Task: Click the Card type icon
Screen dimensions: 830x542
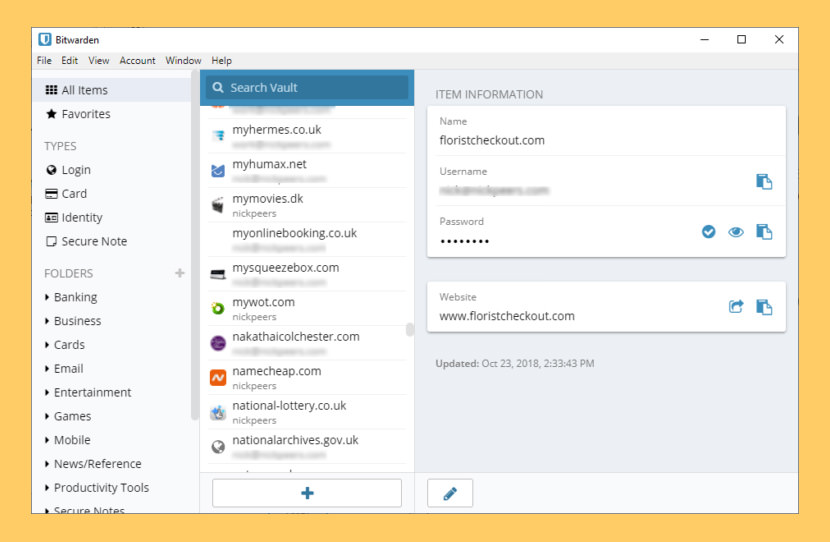Action: 51,194
